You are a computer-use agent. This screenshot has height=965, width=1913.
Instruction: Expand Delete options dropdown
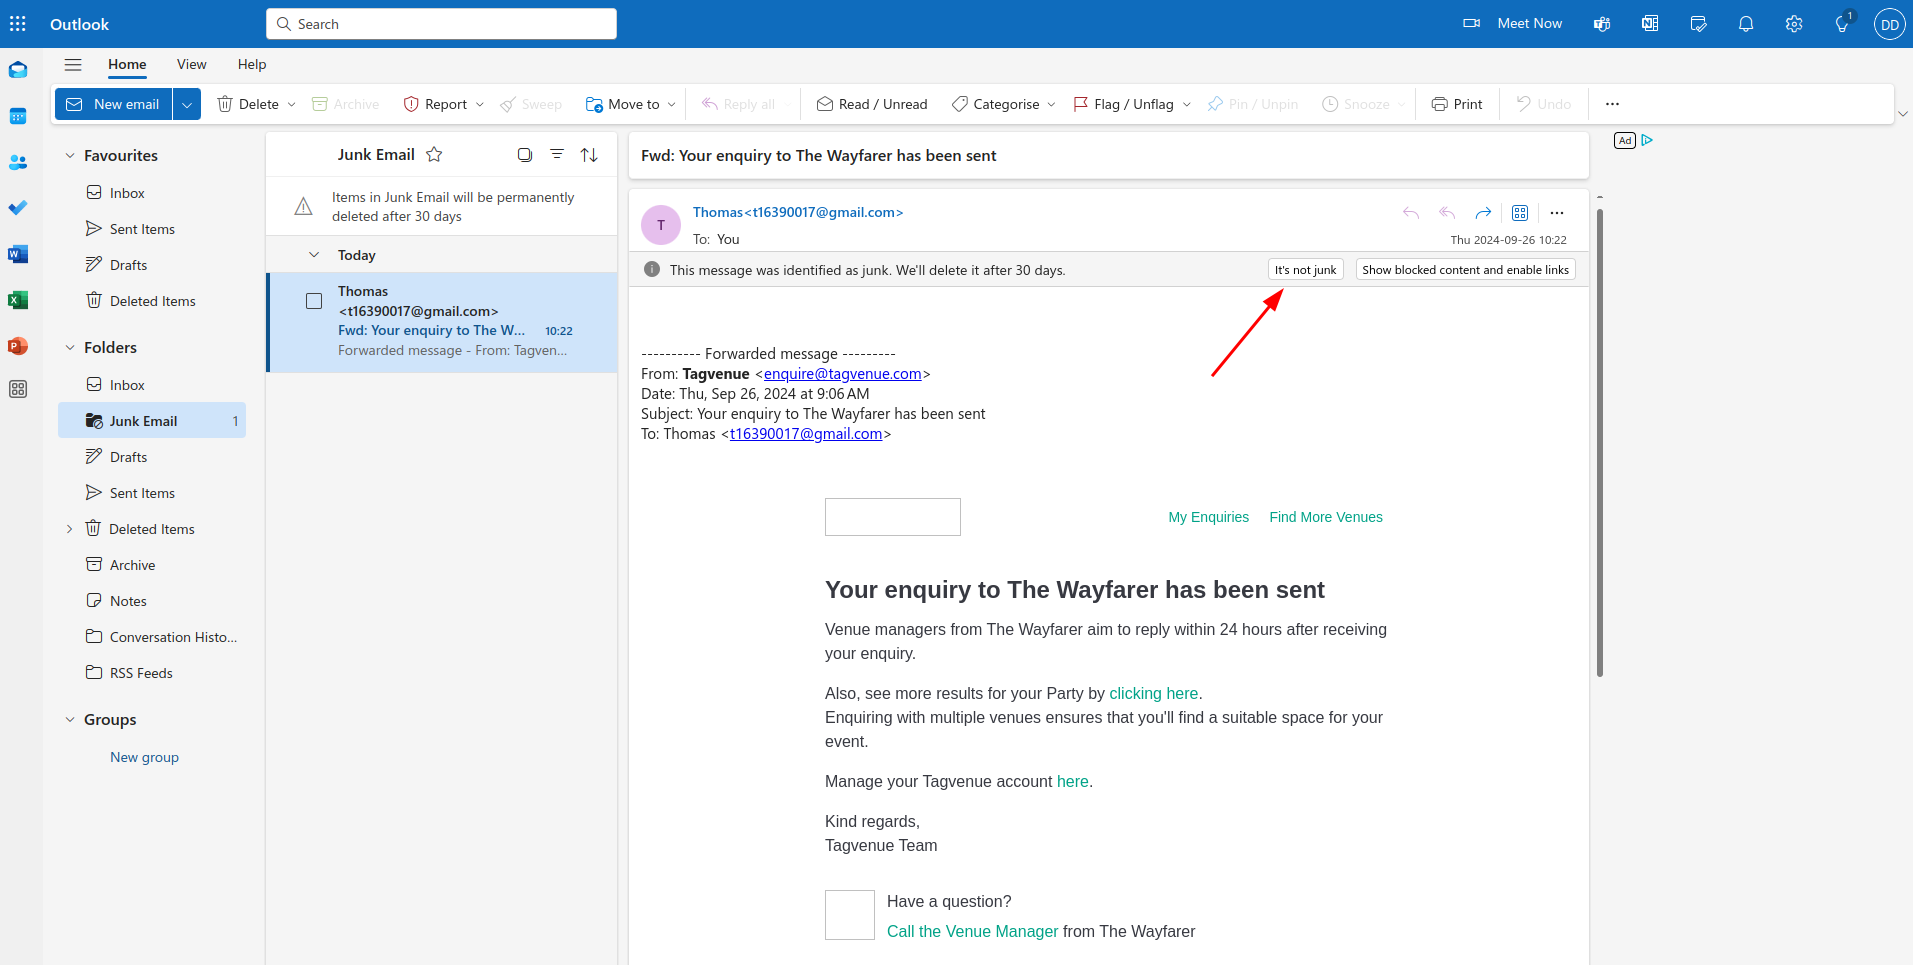(x=292, y=104)
